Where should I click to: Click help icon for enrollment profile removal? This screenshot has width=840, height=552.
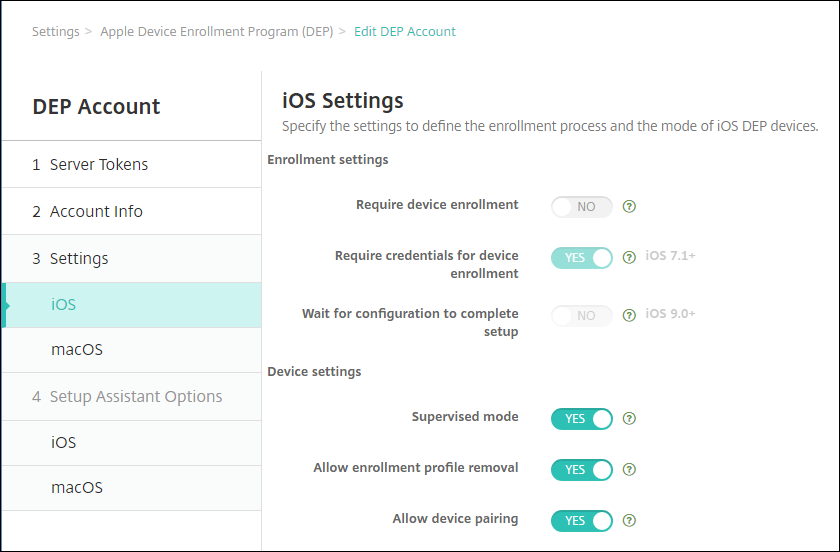pyautogui.click(x=629, y=469)
